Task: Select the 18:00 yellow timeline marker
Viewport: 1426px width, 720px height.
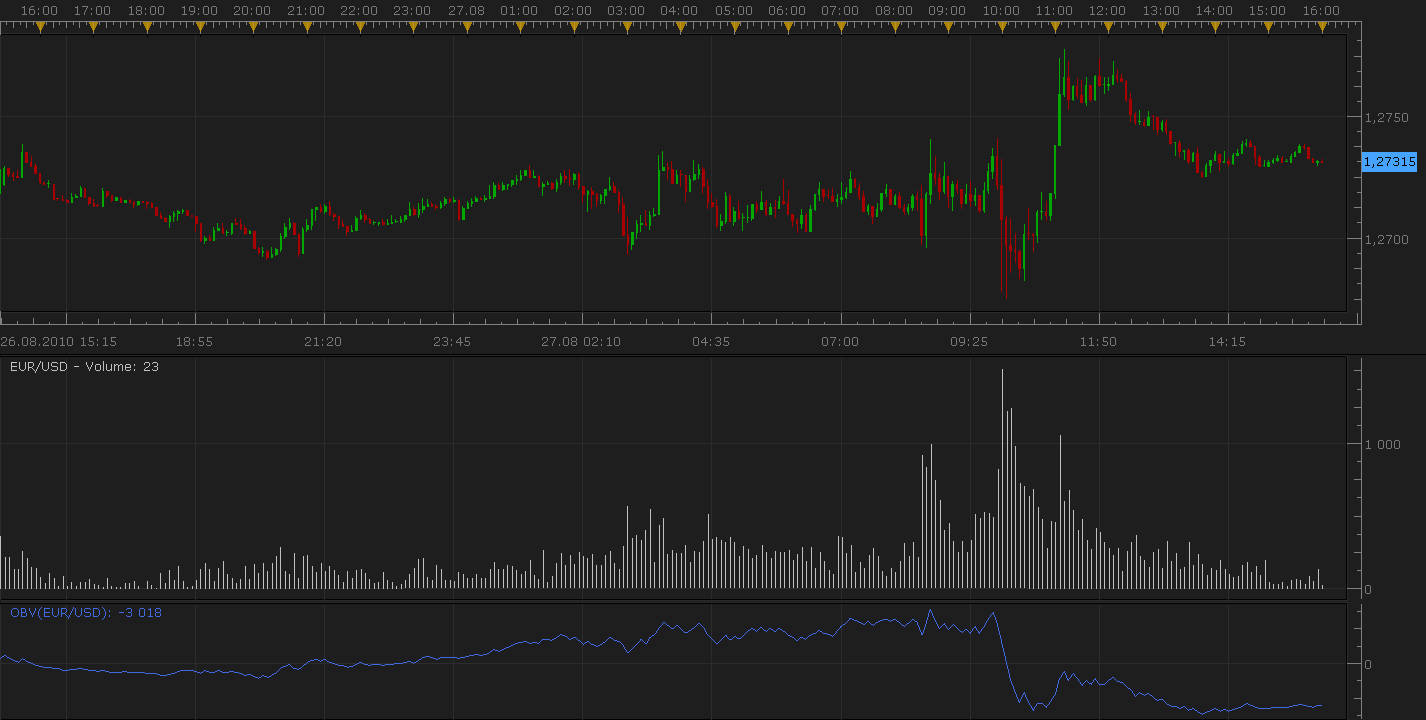Action: click(146, 27)
